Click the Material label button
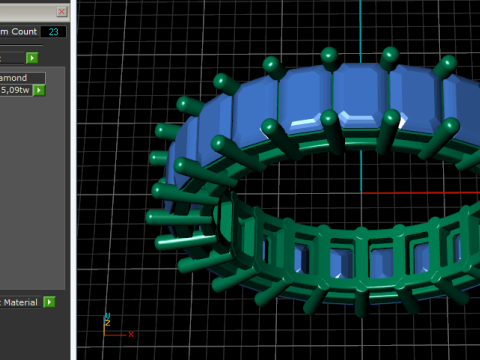 (20, 302)
